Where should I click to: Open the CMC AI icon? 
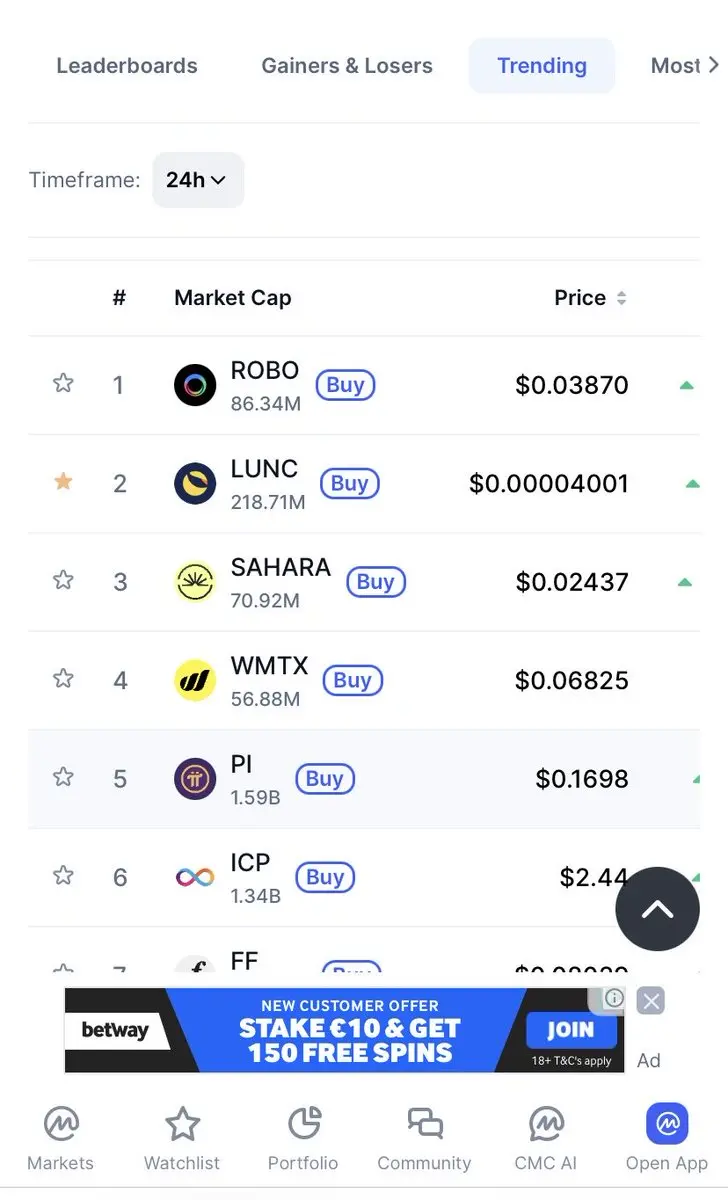pos(546,1125)
